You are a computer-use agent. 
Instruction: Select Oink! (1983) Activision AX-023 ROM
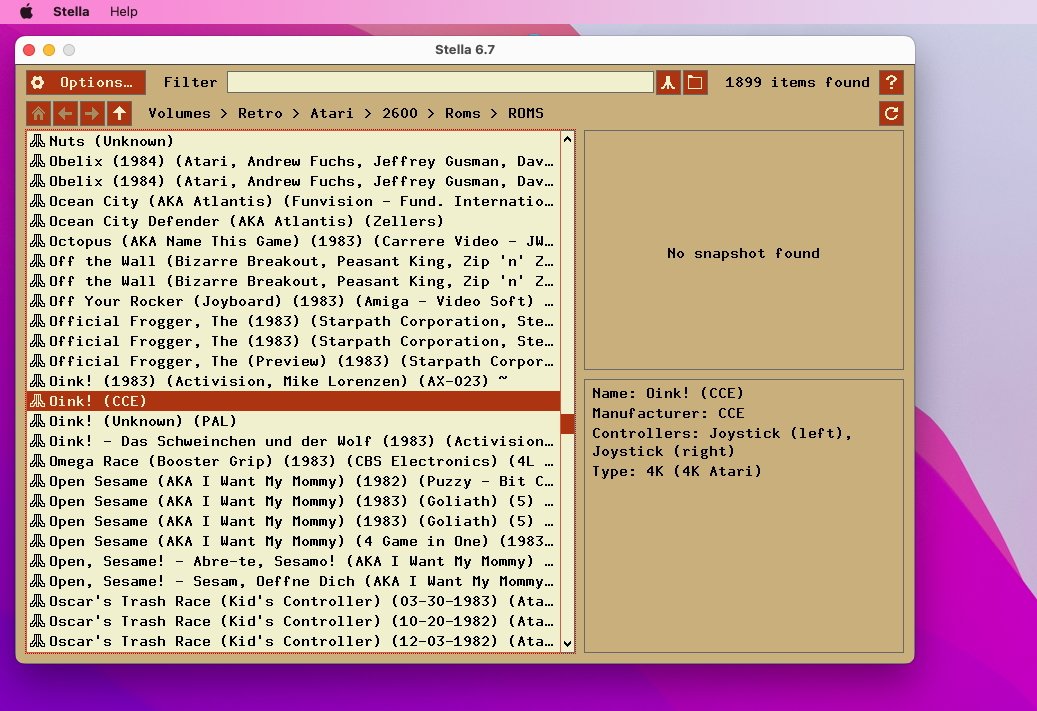(293, 382)
